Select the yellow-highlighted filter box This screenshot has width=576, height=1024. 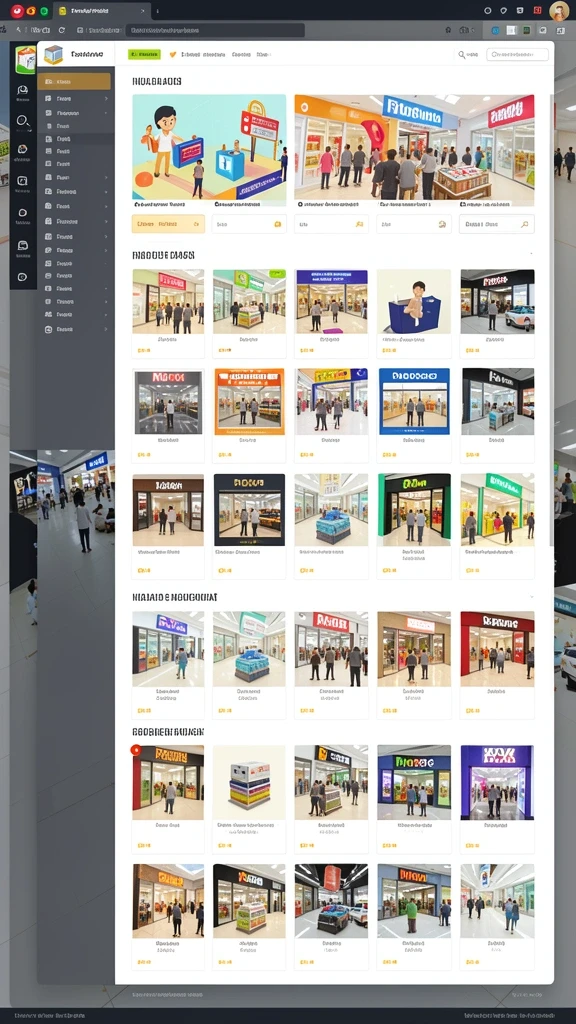point(168,224)
